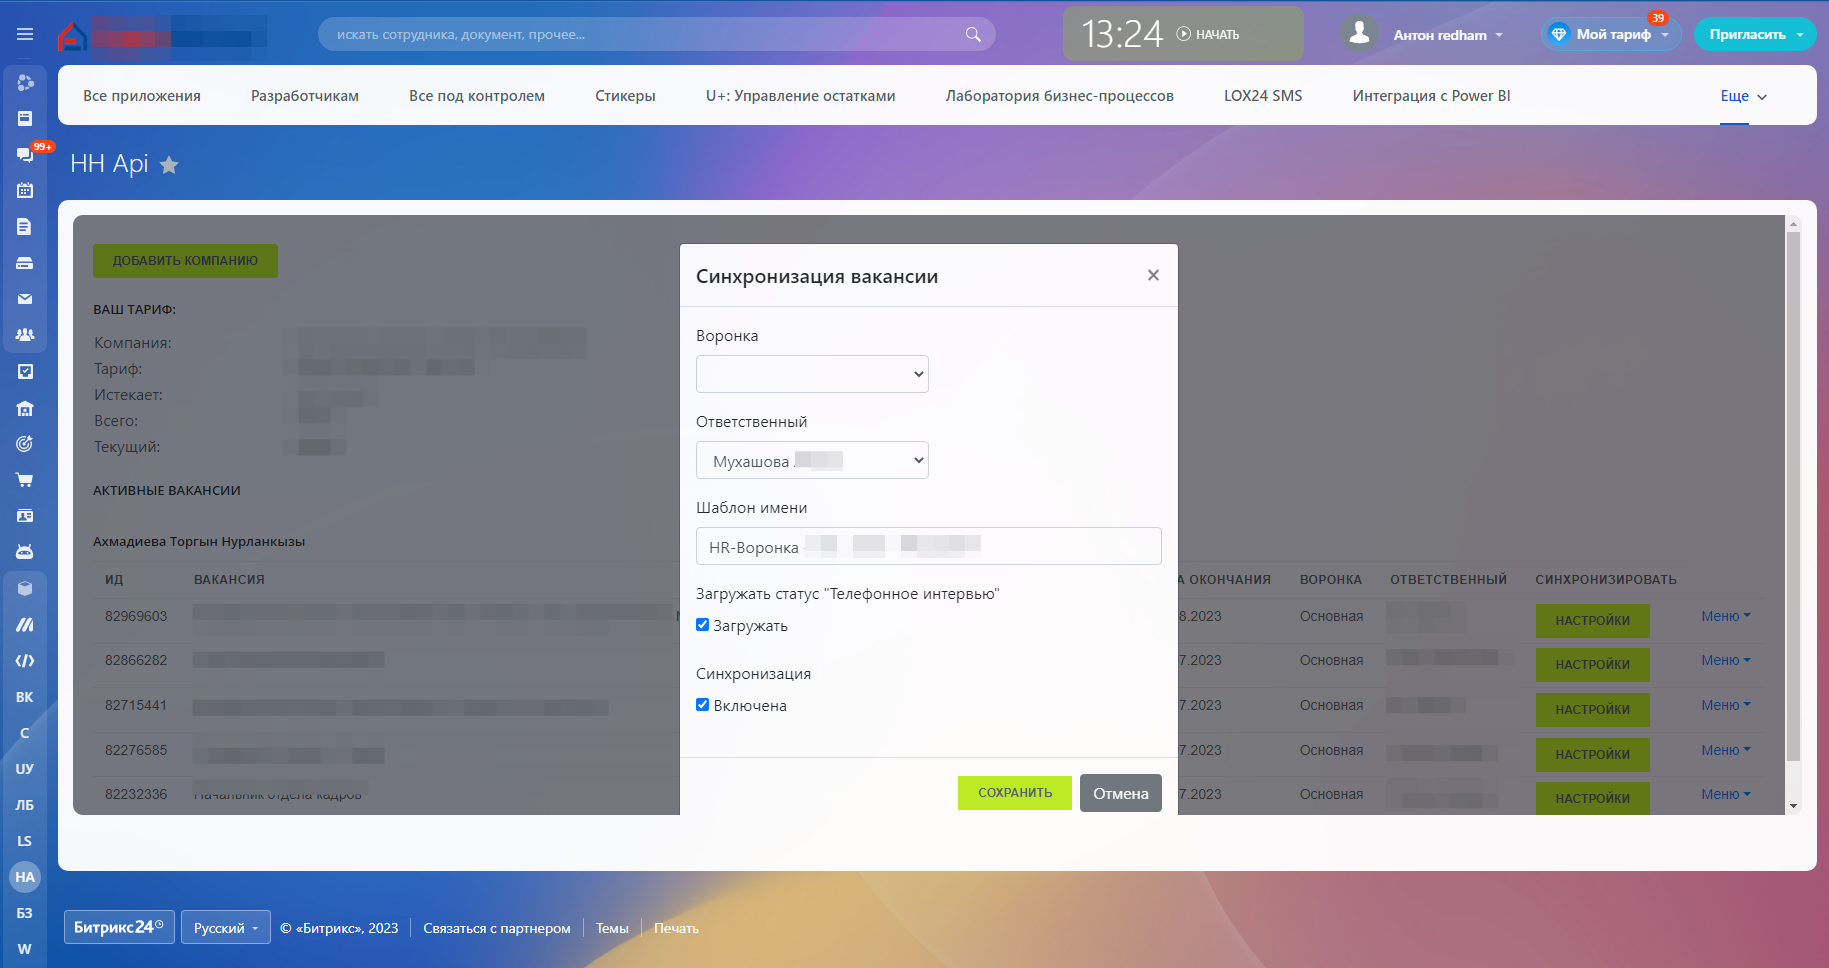Expand the Еще menu in top navigation
The image size is (1829, 968).
point(1743,96)
